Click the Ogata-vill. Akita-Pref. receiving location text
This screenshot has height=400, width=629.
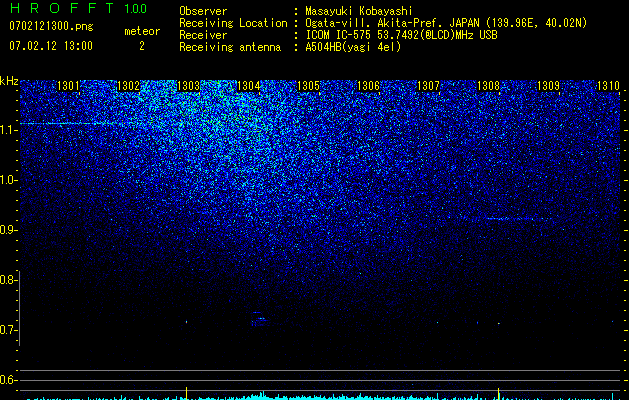pos(446,23)
